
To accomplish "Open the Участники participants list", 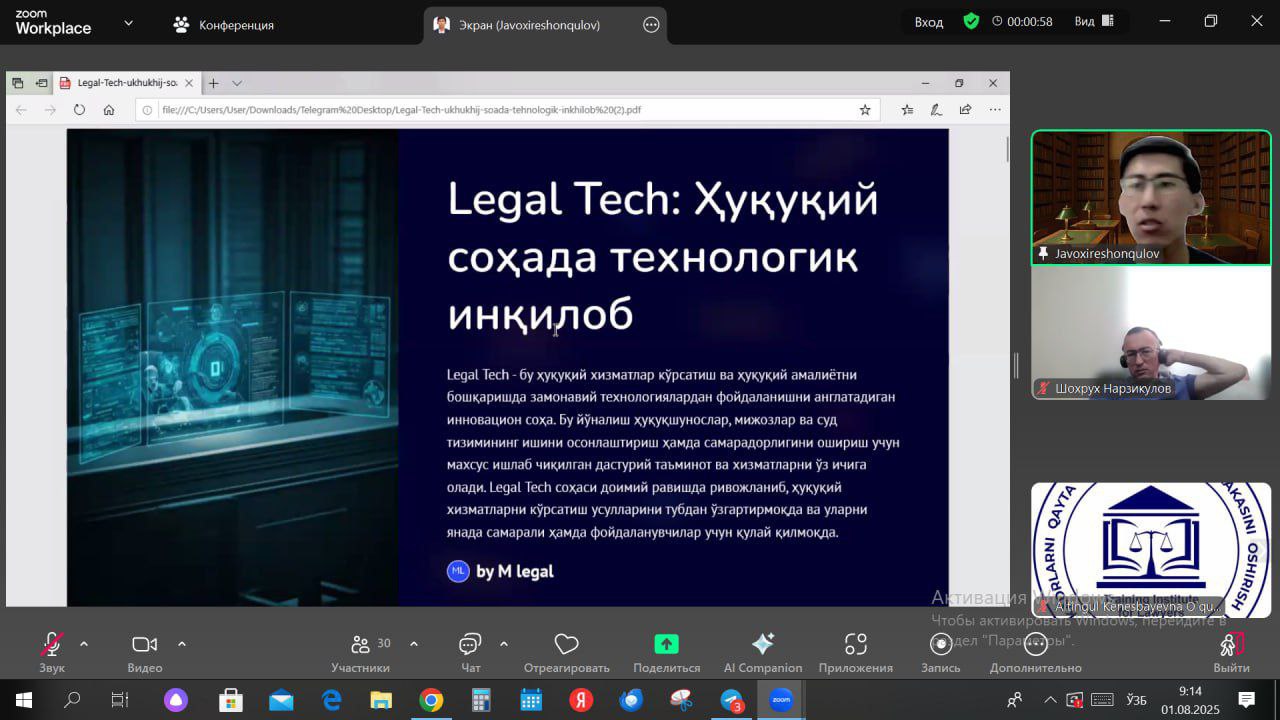I will pyautogui.click(x=361, y=645).
